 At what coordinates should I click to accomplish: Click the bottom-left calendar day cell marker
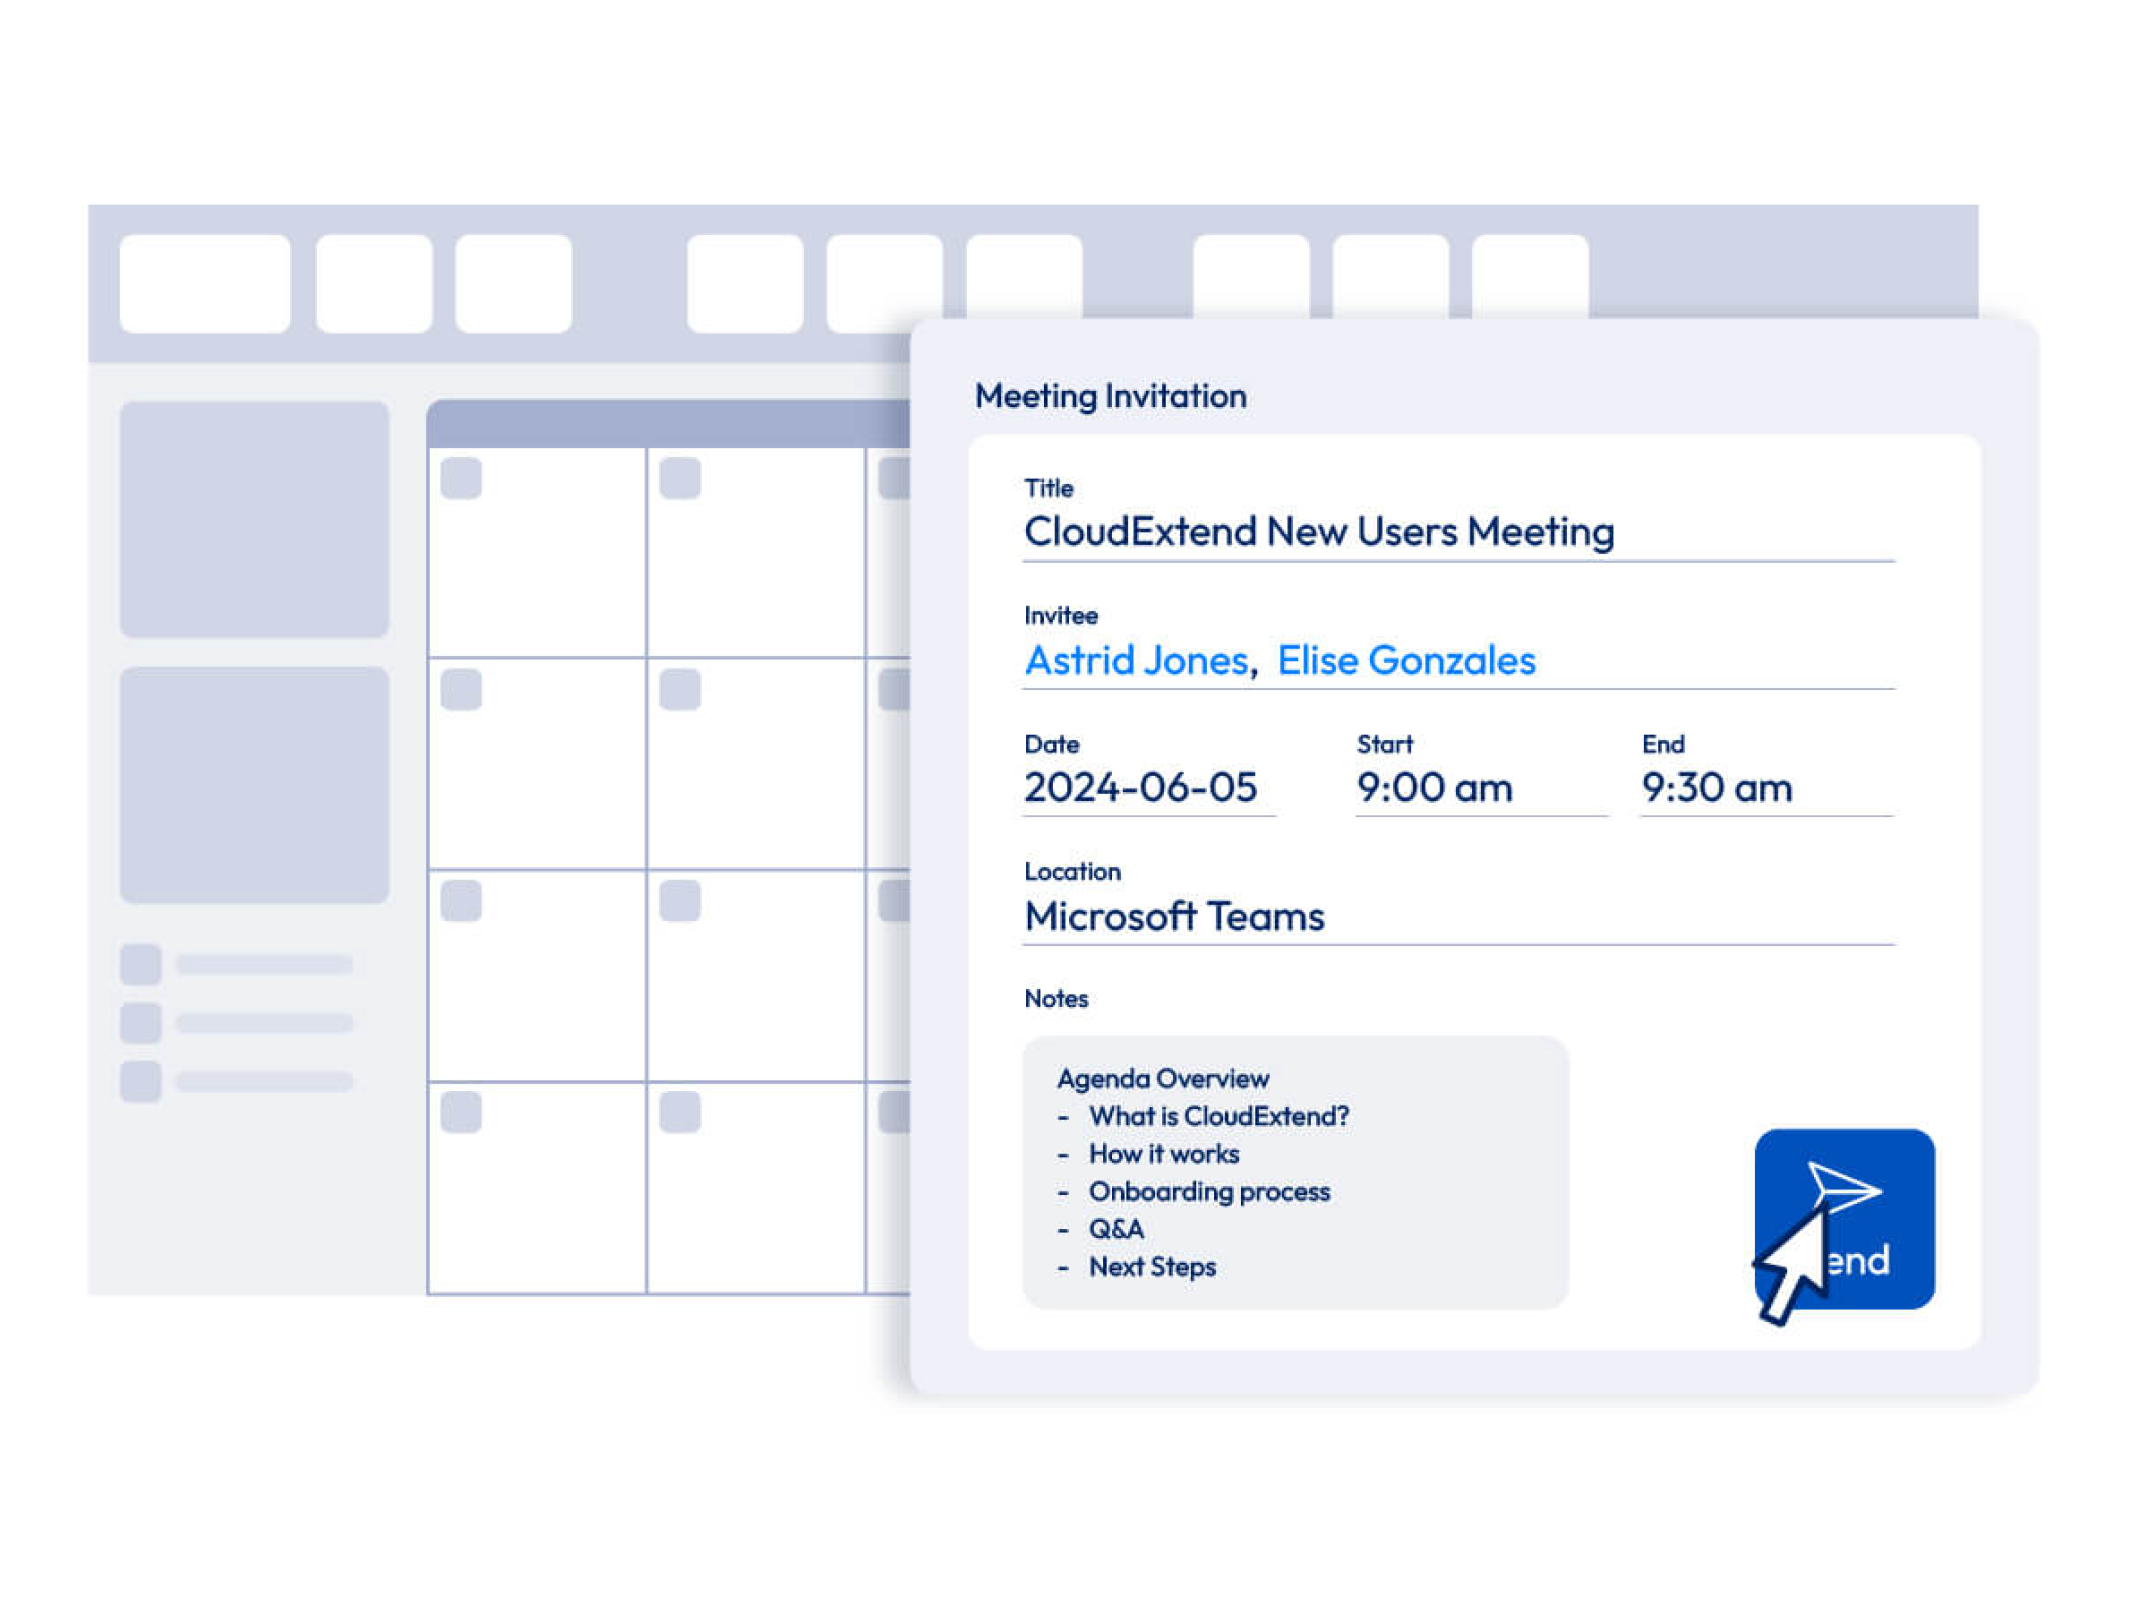tap(461, 1111)
